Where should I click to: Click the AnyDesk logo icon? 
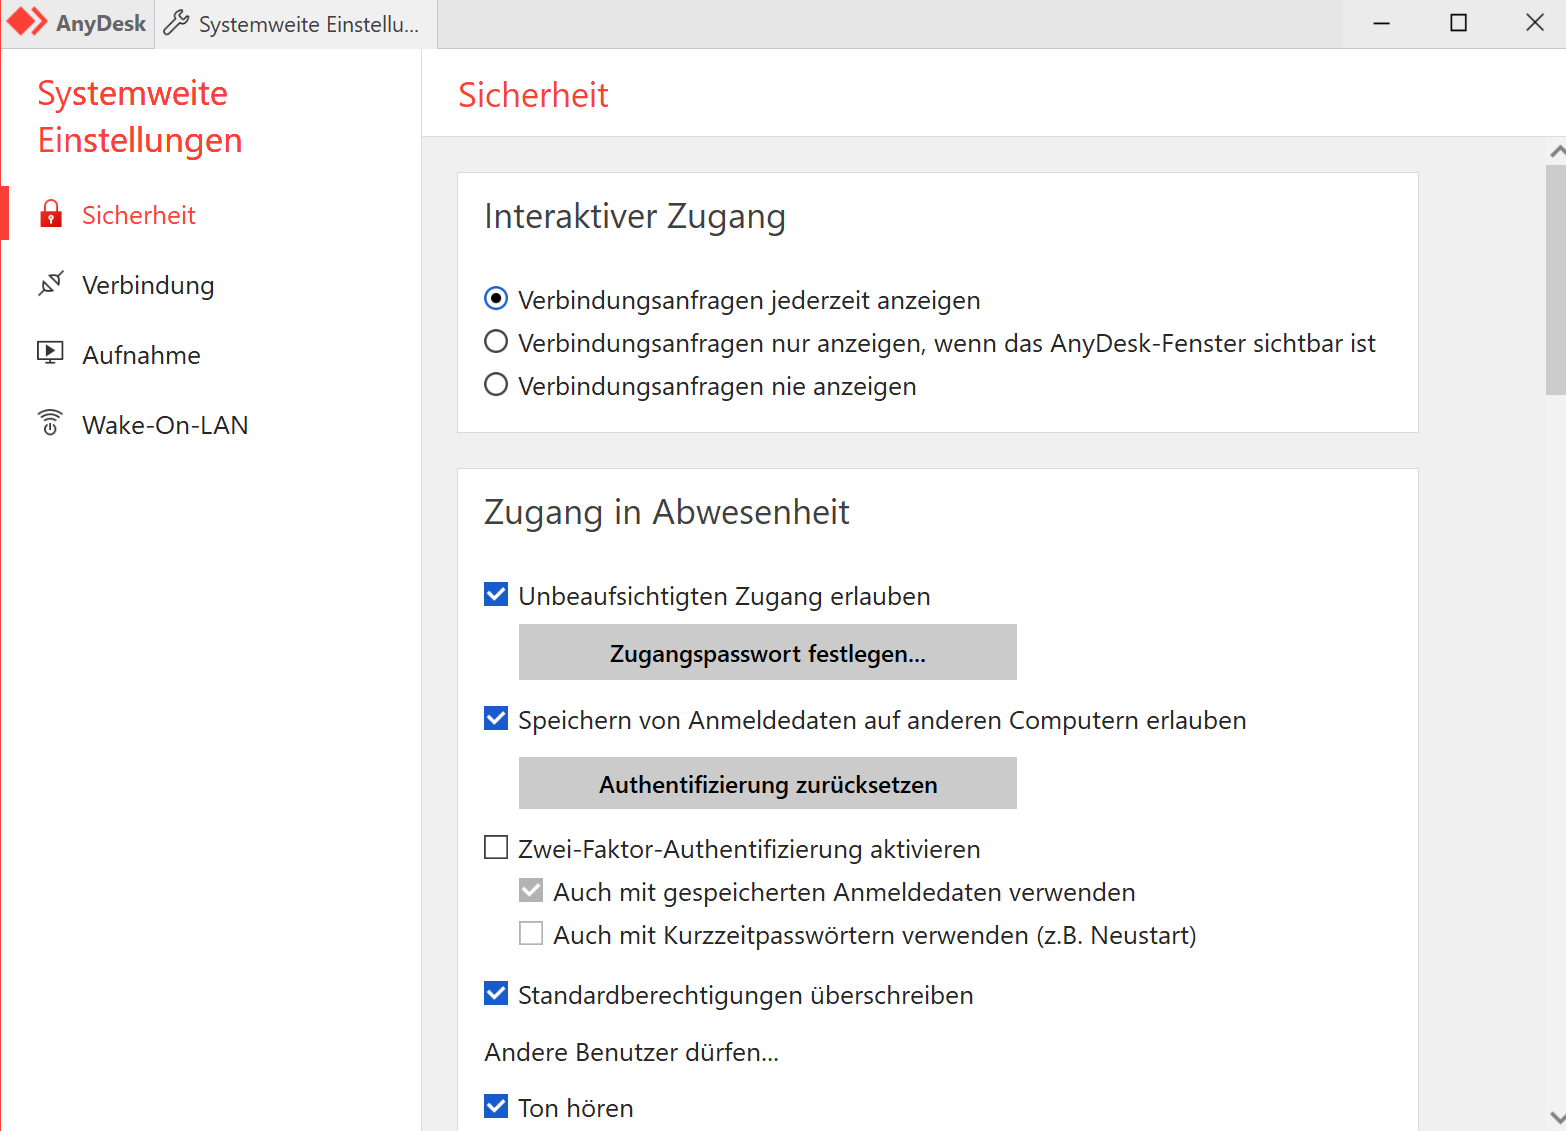coord(27,22)
